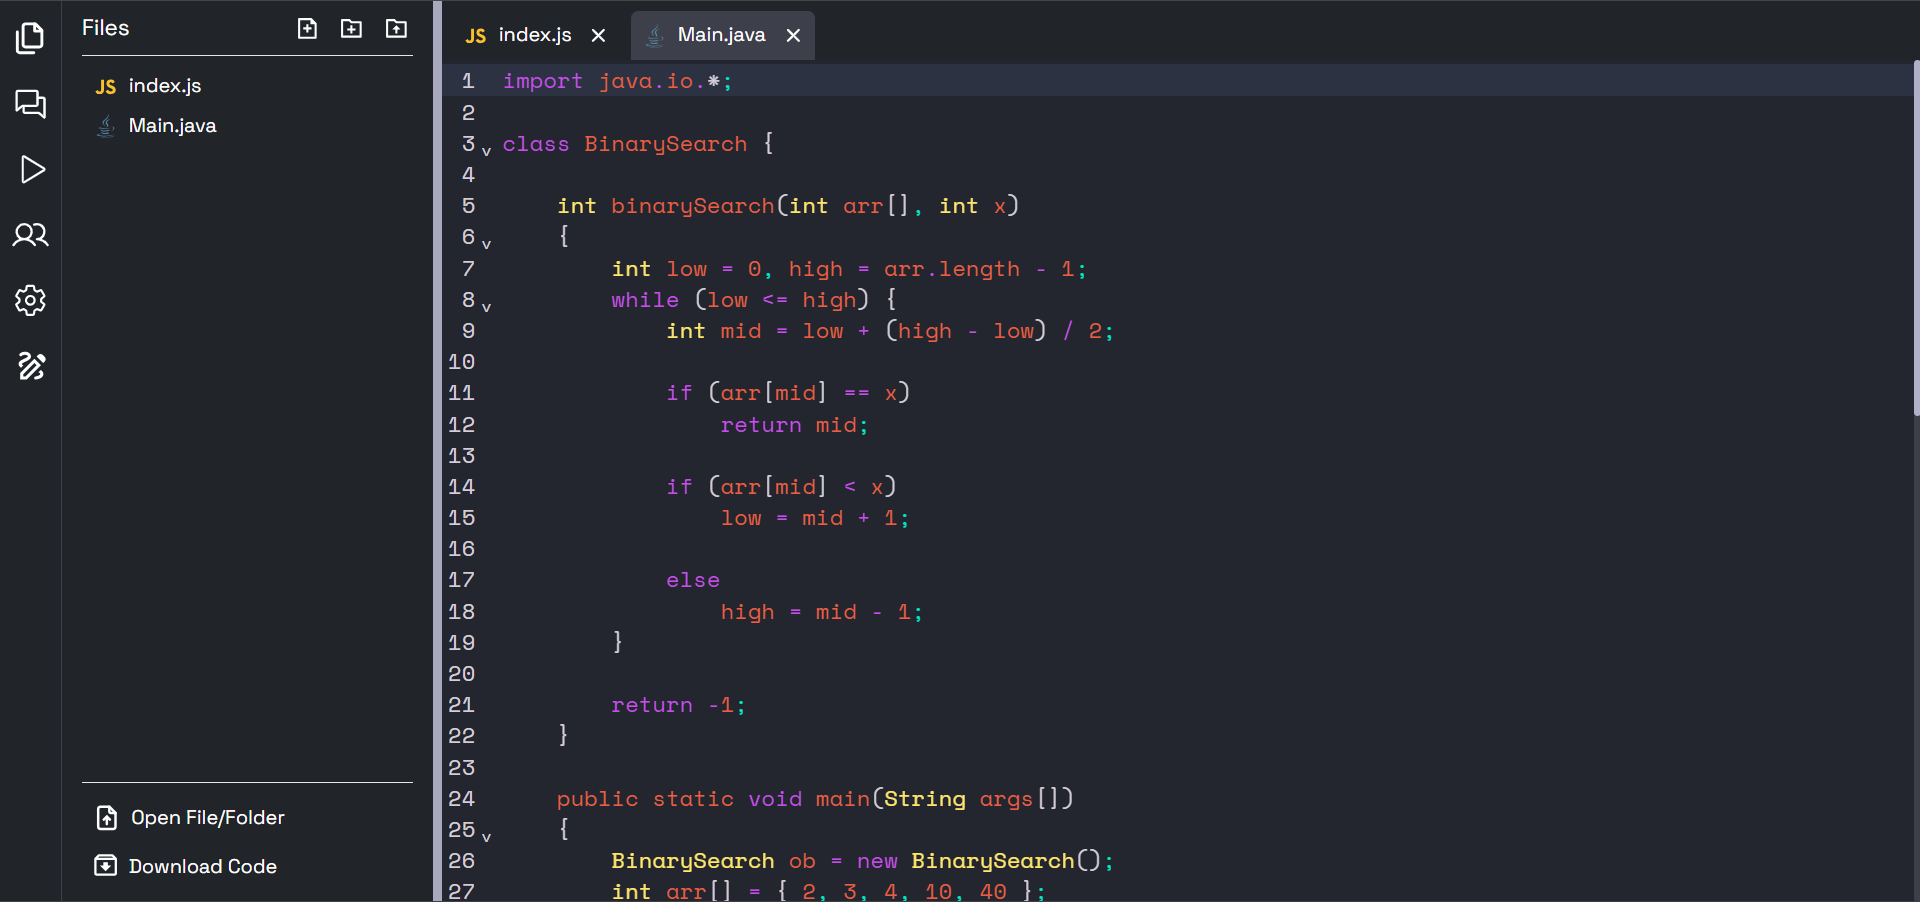Switch to the index.js tab
Image resolution: width=1920 pixels, height=902 pixels.
click(535, 35)
